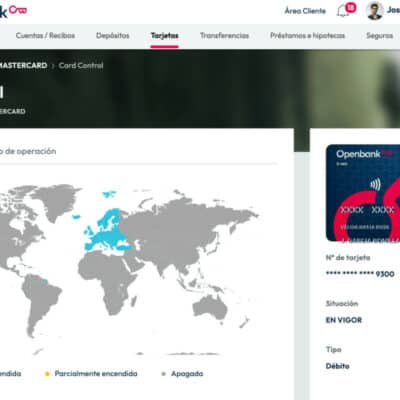Image resolution: width=400 pixels, height=400 pixels.
Task: Click the user profile avatar
Action: pos(374,11)
